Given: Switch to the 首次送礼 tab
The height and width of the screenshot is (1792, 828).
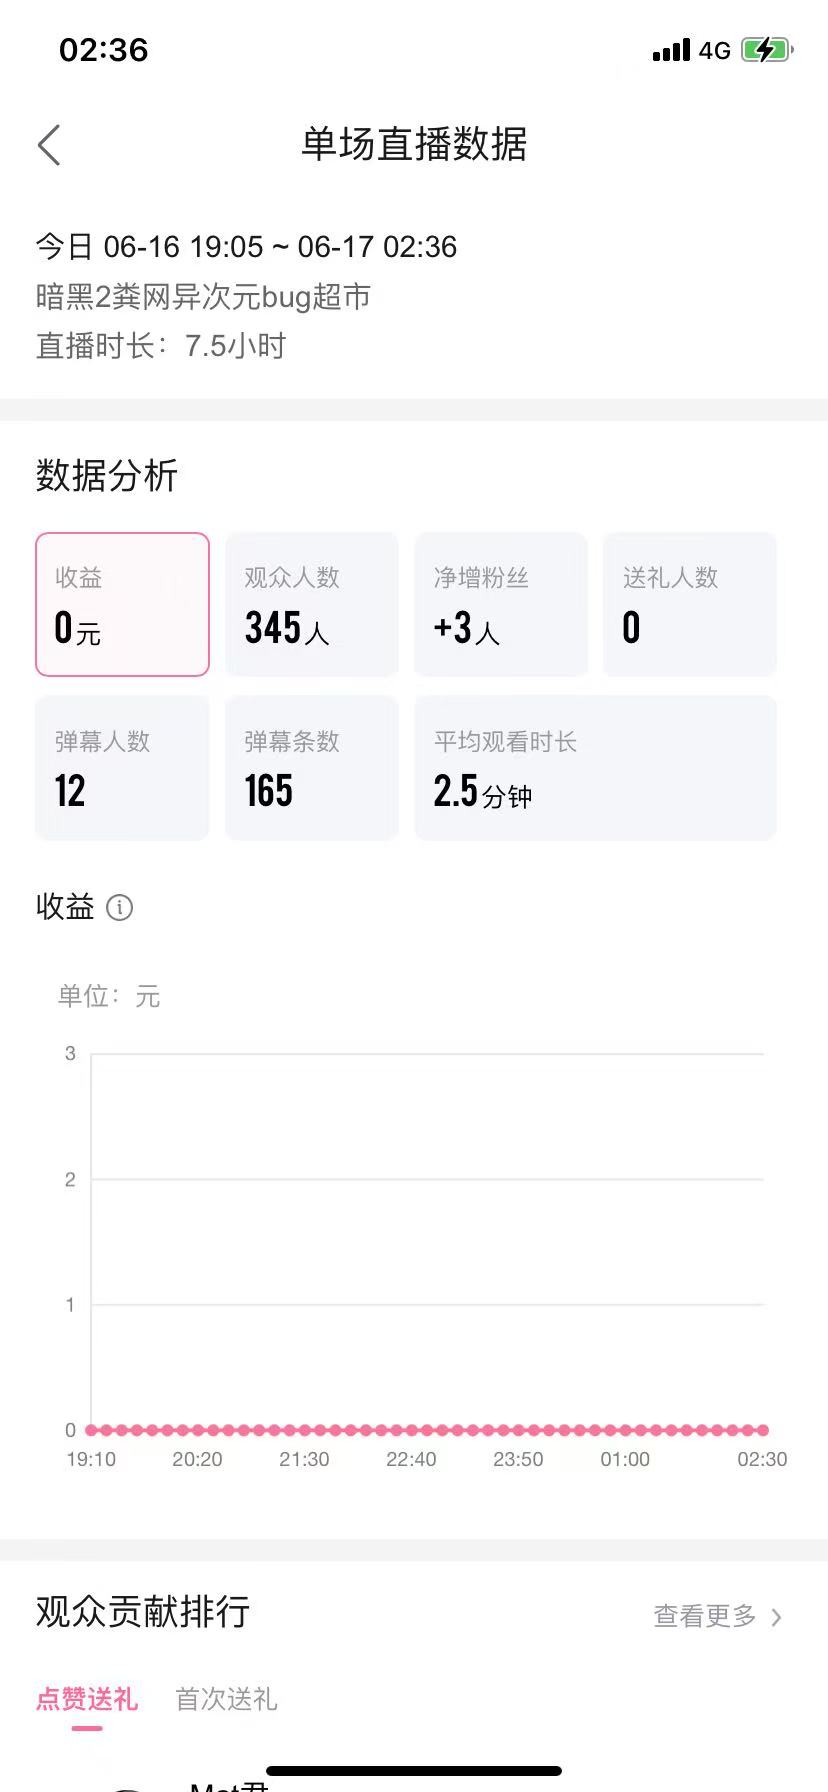Looking at the screenshot, I should (226, 1699).
